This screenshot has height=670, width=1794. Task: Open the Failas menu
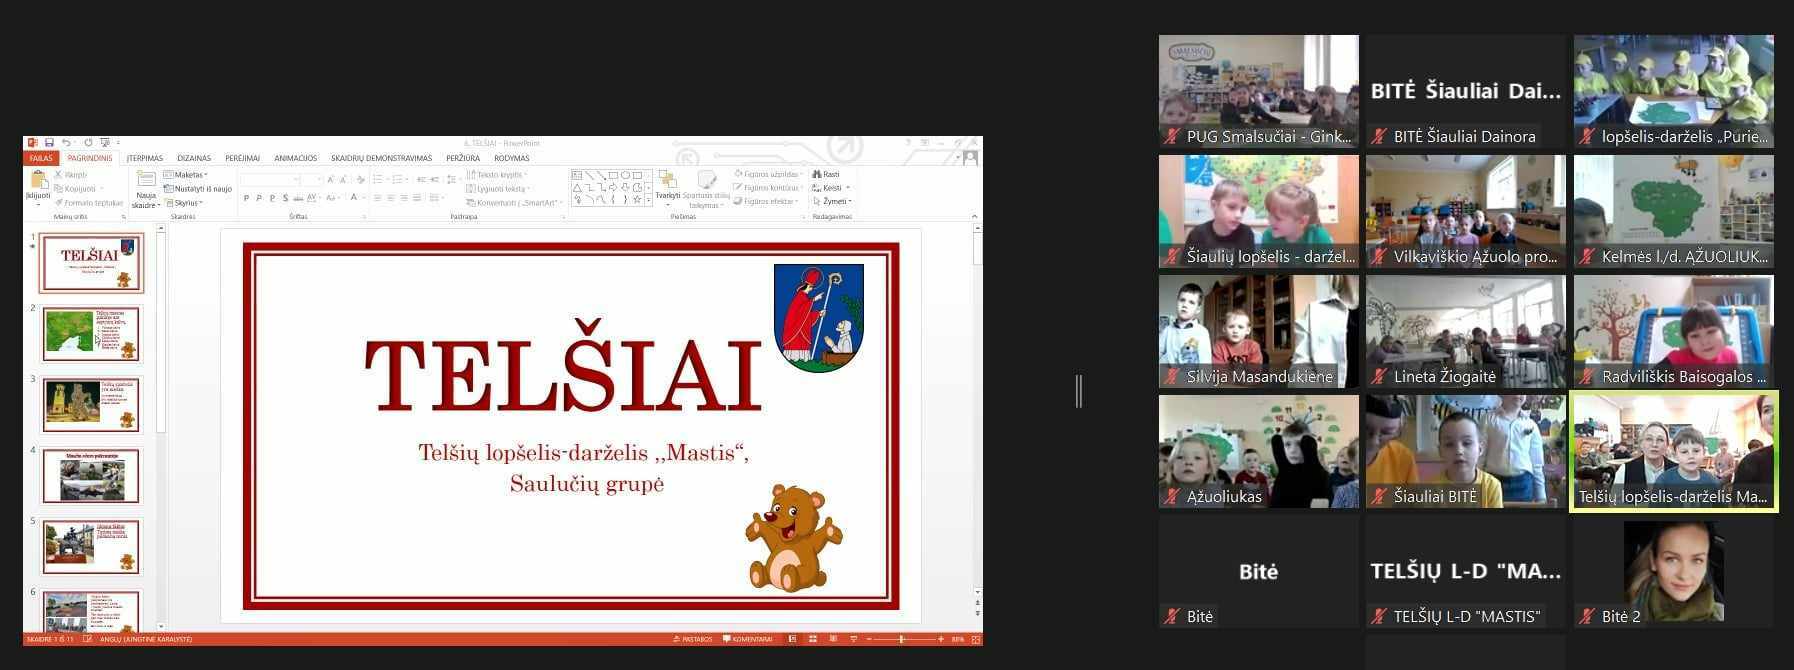point(41,158)
